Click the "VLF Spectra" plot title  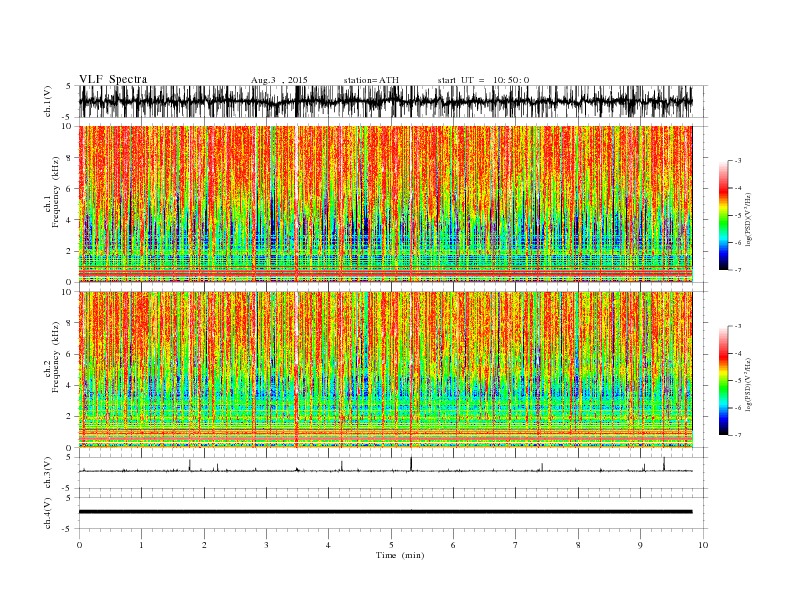pyautogui.click(x=113, y=79)
